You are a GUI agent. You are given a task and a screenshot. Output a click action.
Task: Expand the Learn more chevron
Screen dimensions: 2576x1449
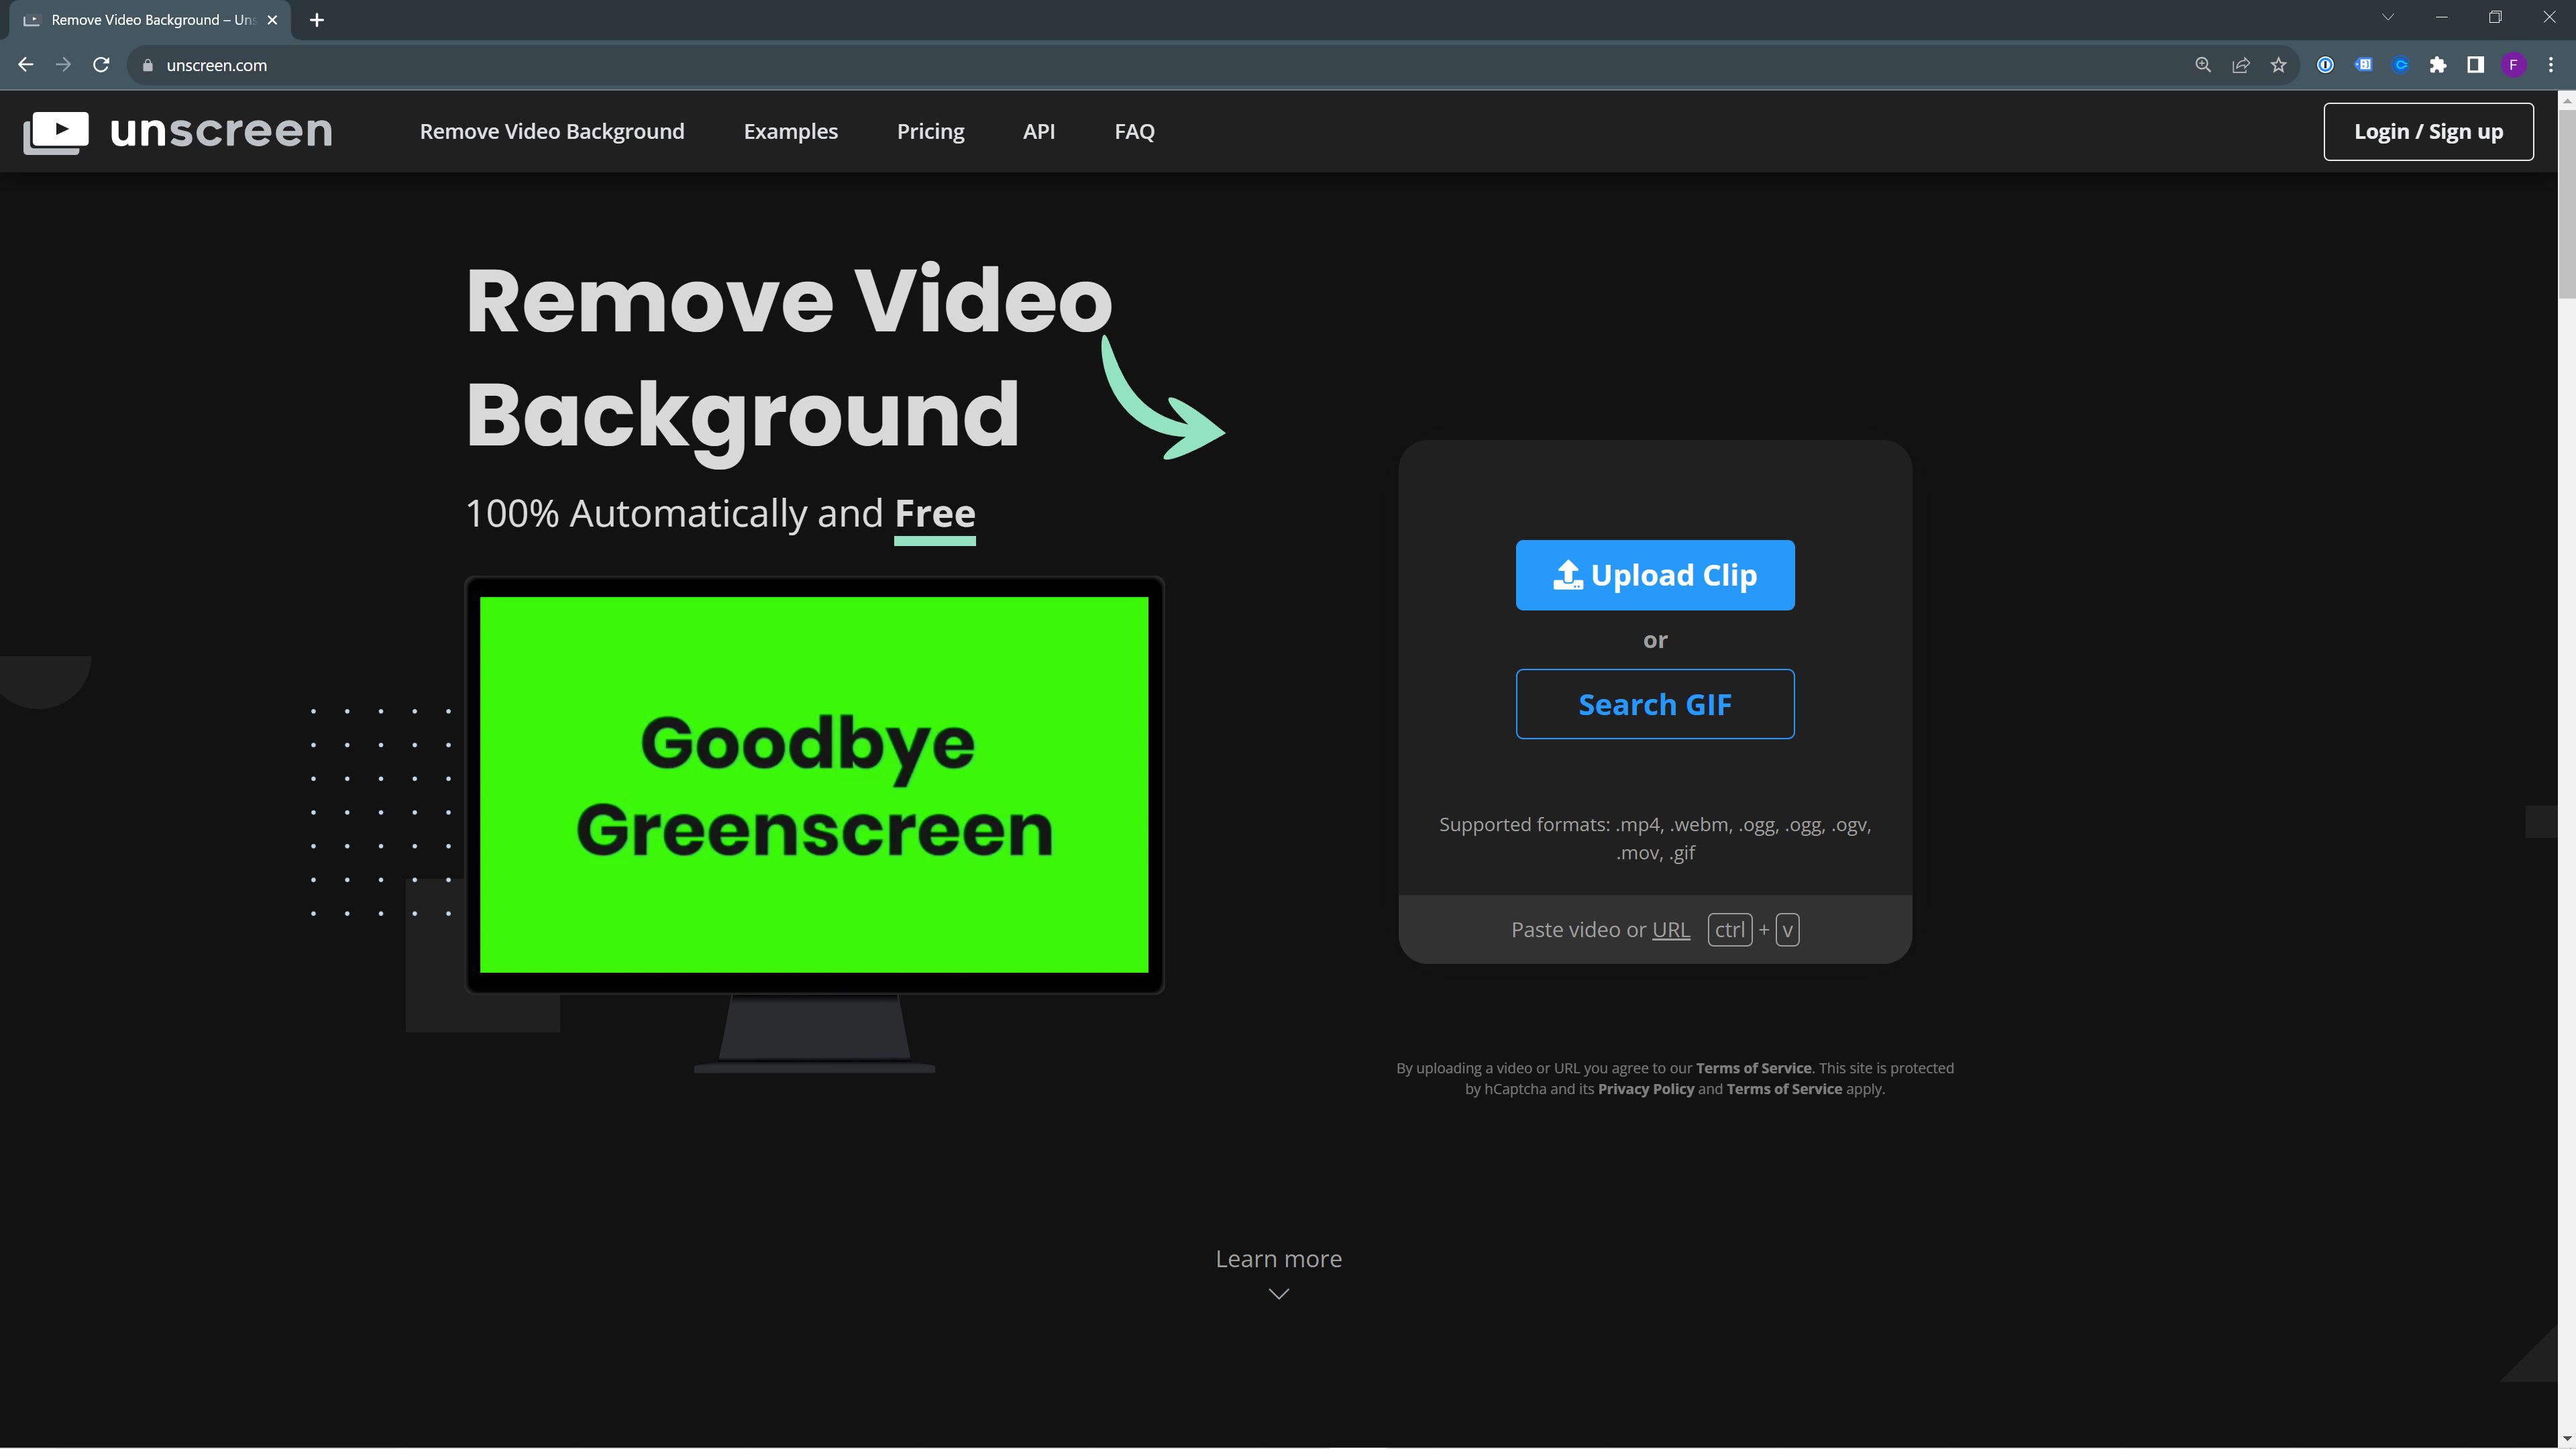[1277, 1293]
